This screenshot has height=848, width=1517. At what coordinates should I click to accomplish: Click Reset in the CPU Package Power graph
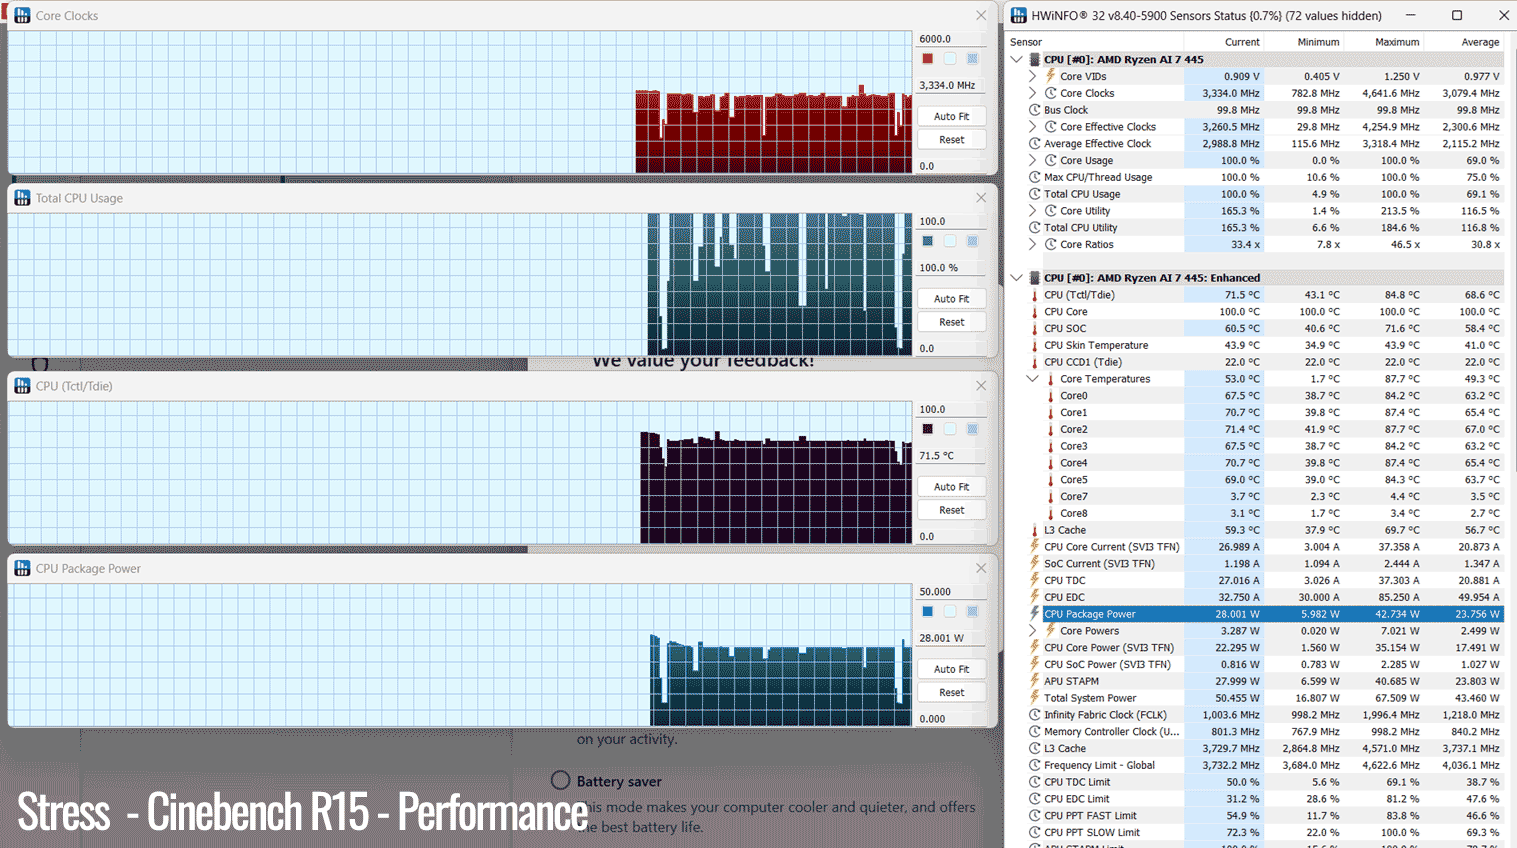951,692
